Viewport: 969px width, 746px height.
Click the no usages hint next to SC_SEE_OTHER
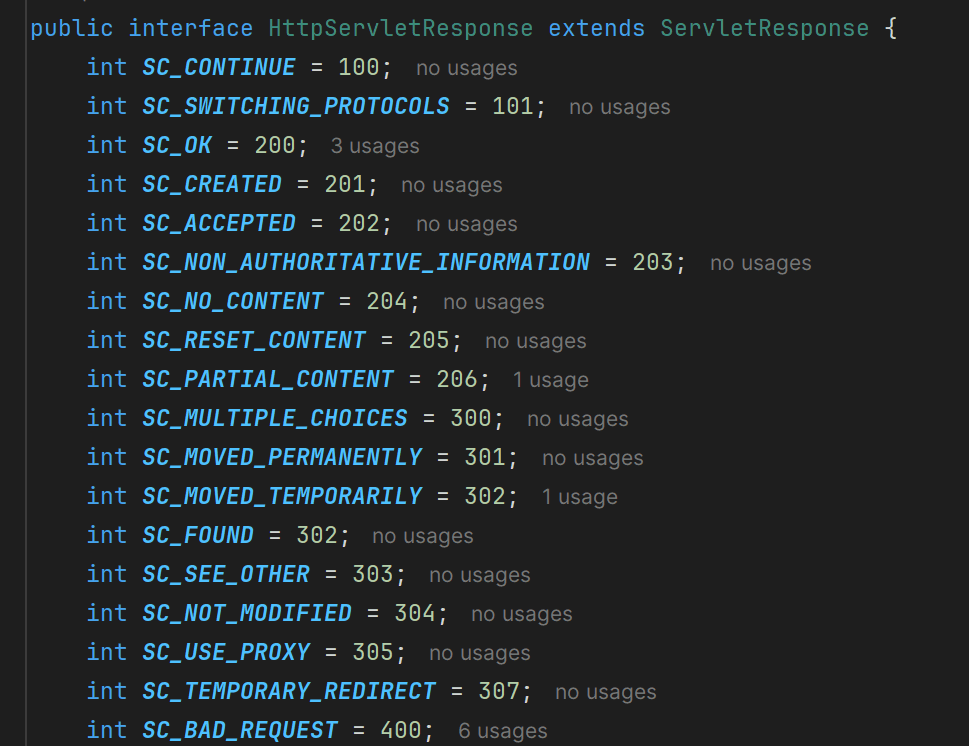pos(479,575)
